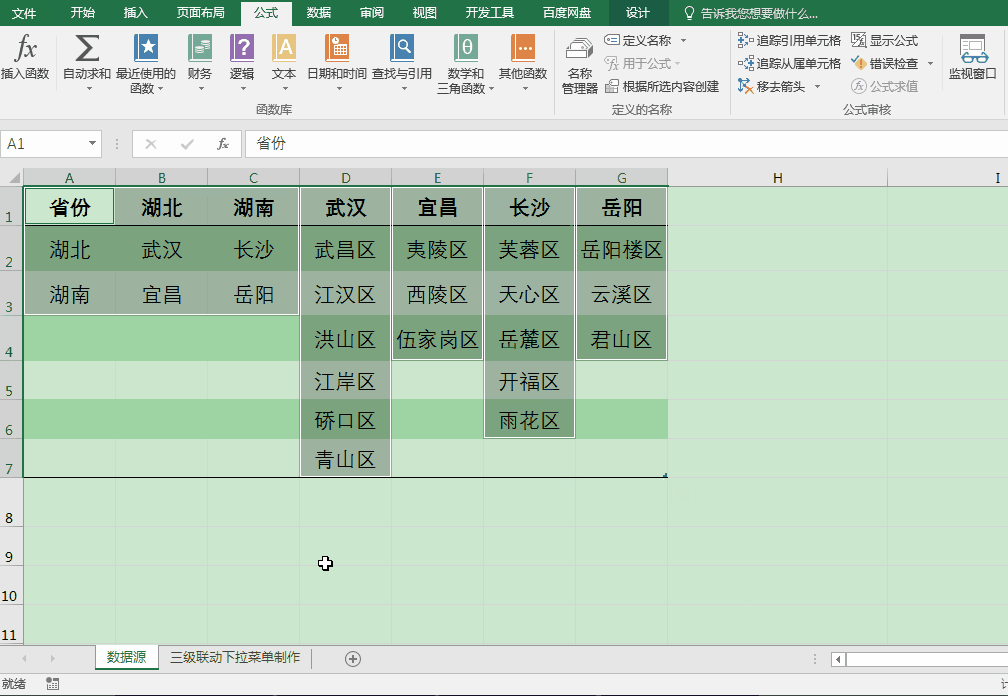Open the File (文件) tab
This screenshot has height=696, width=1008.
[24, 13]
